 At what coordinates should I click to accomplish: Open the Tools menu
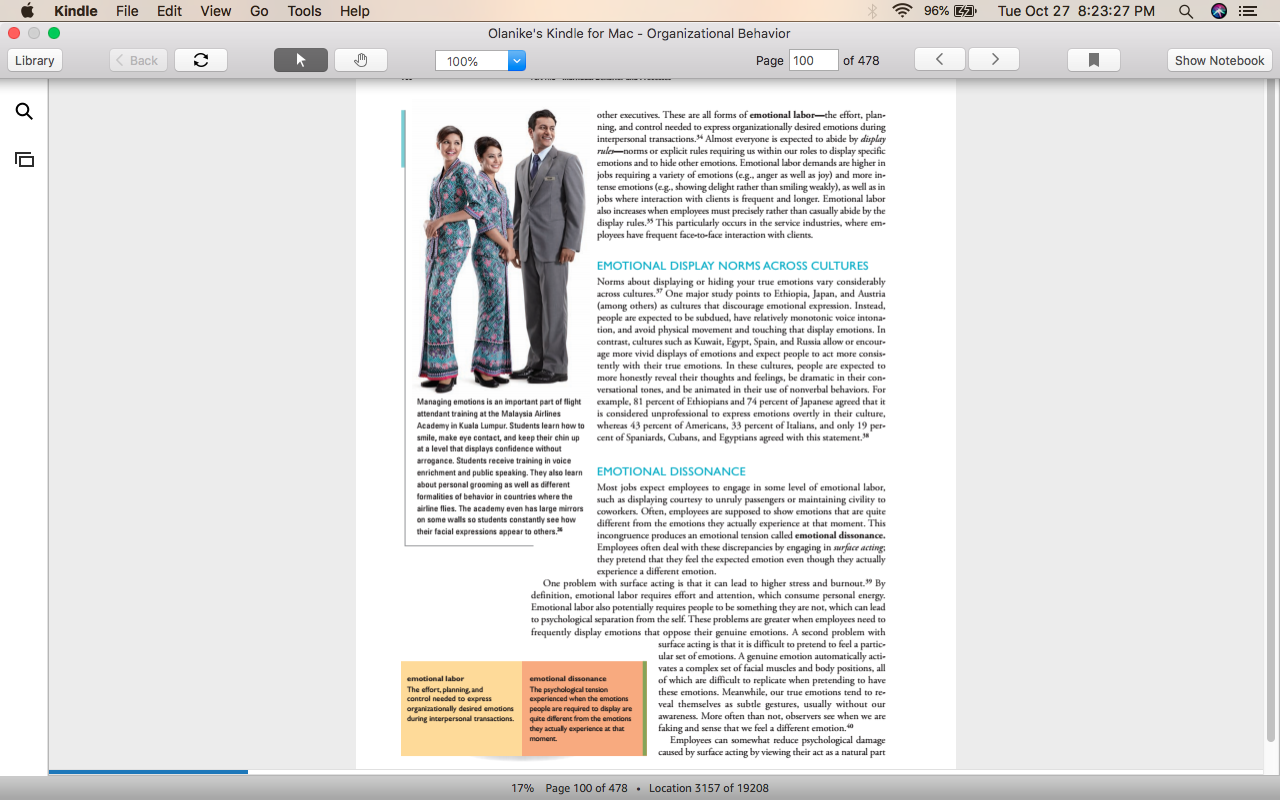304,11
